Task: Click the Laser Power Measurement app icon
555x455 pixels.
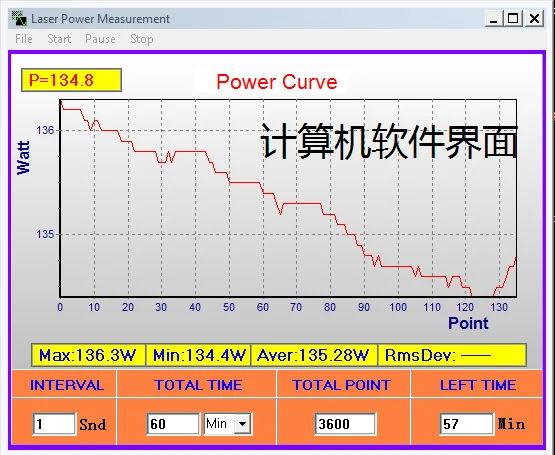Action: [19, 18]
